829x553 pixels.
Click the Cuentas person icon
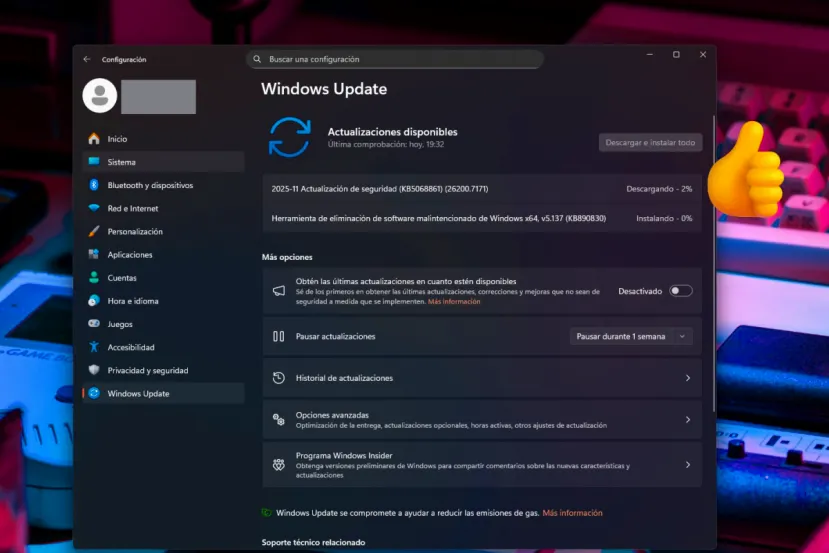(94, 278)
